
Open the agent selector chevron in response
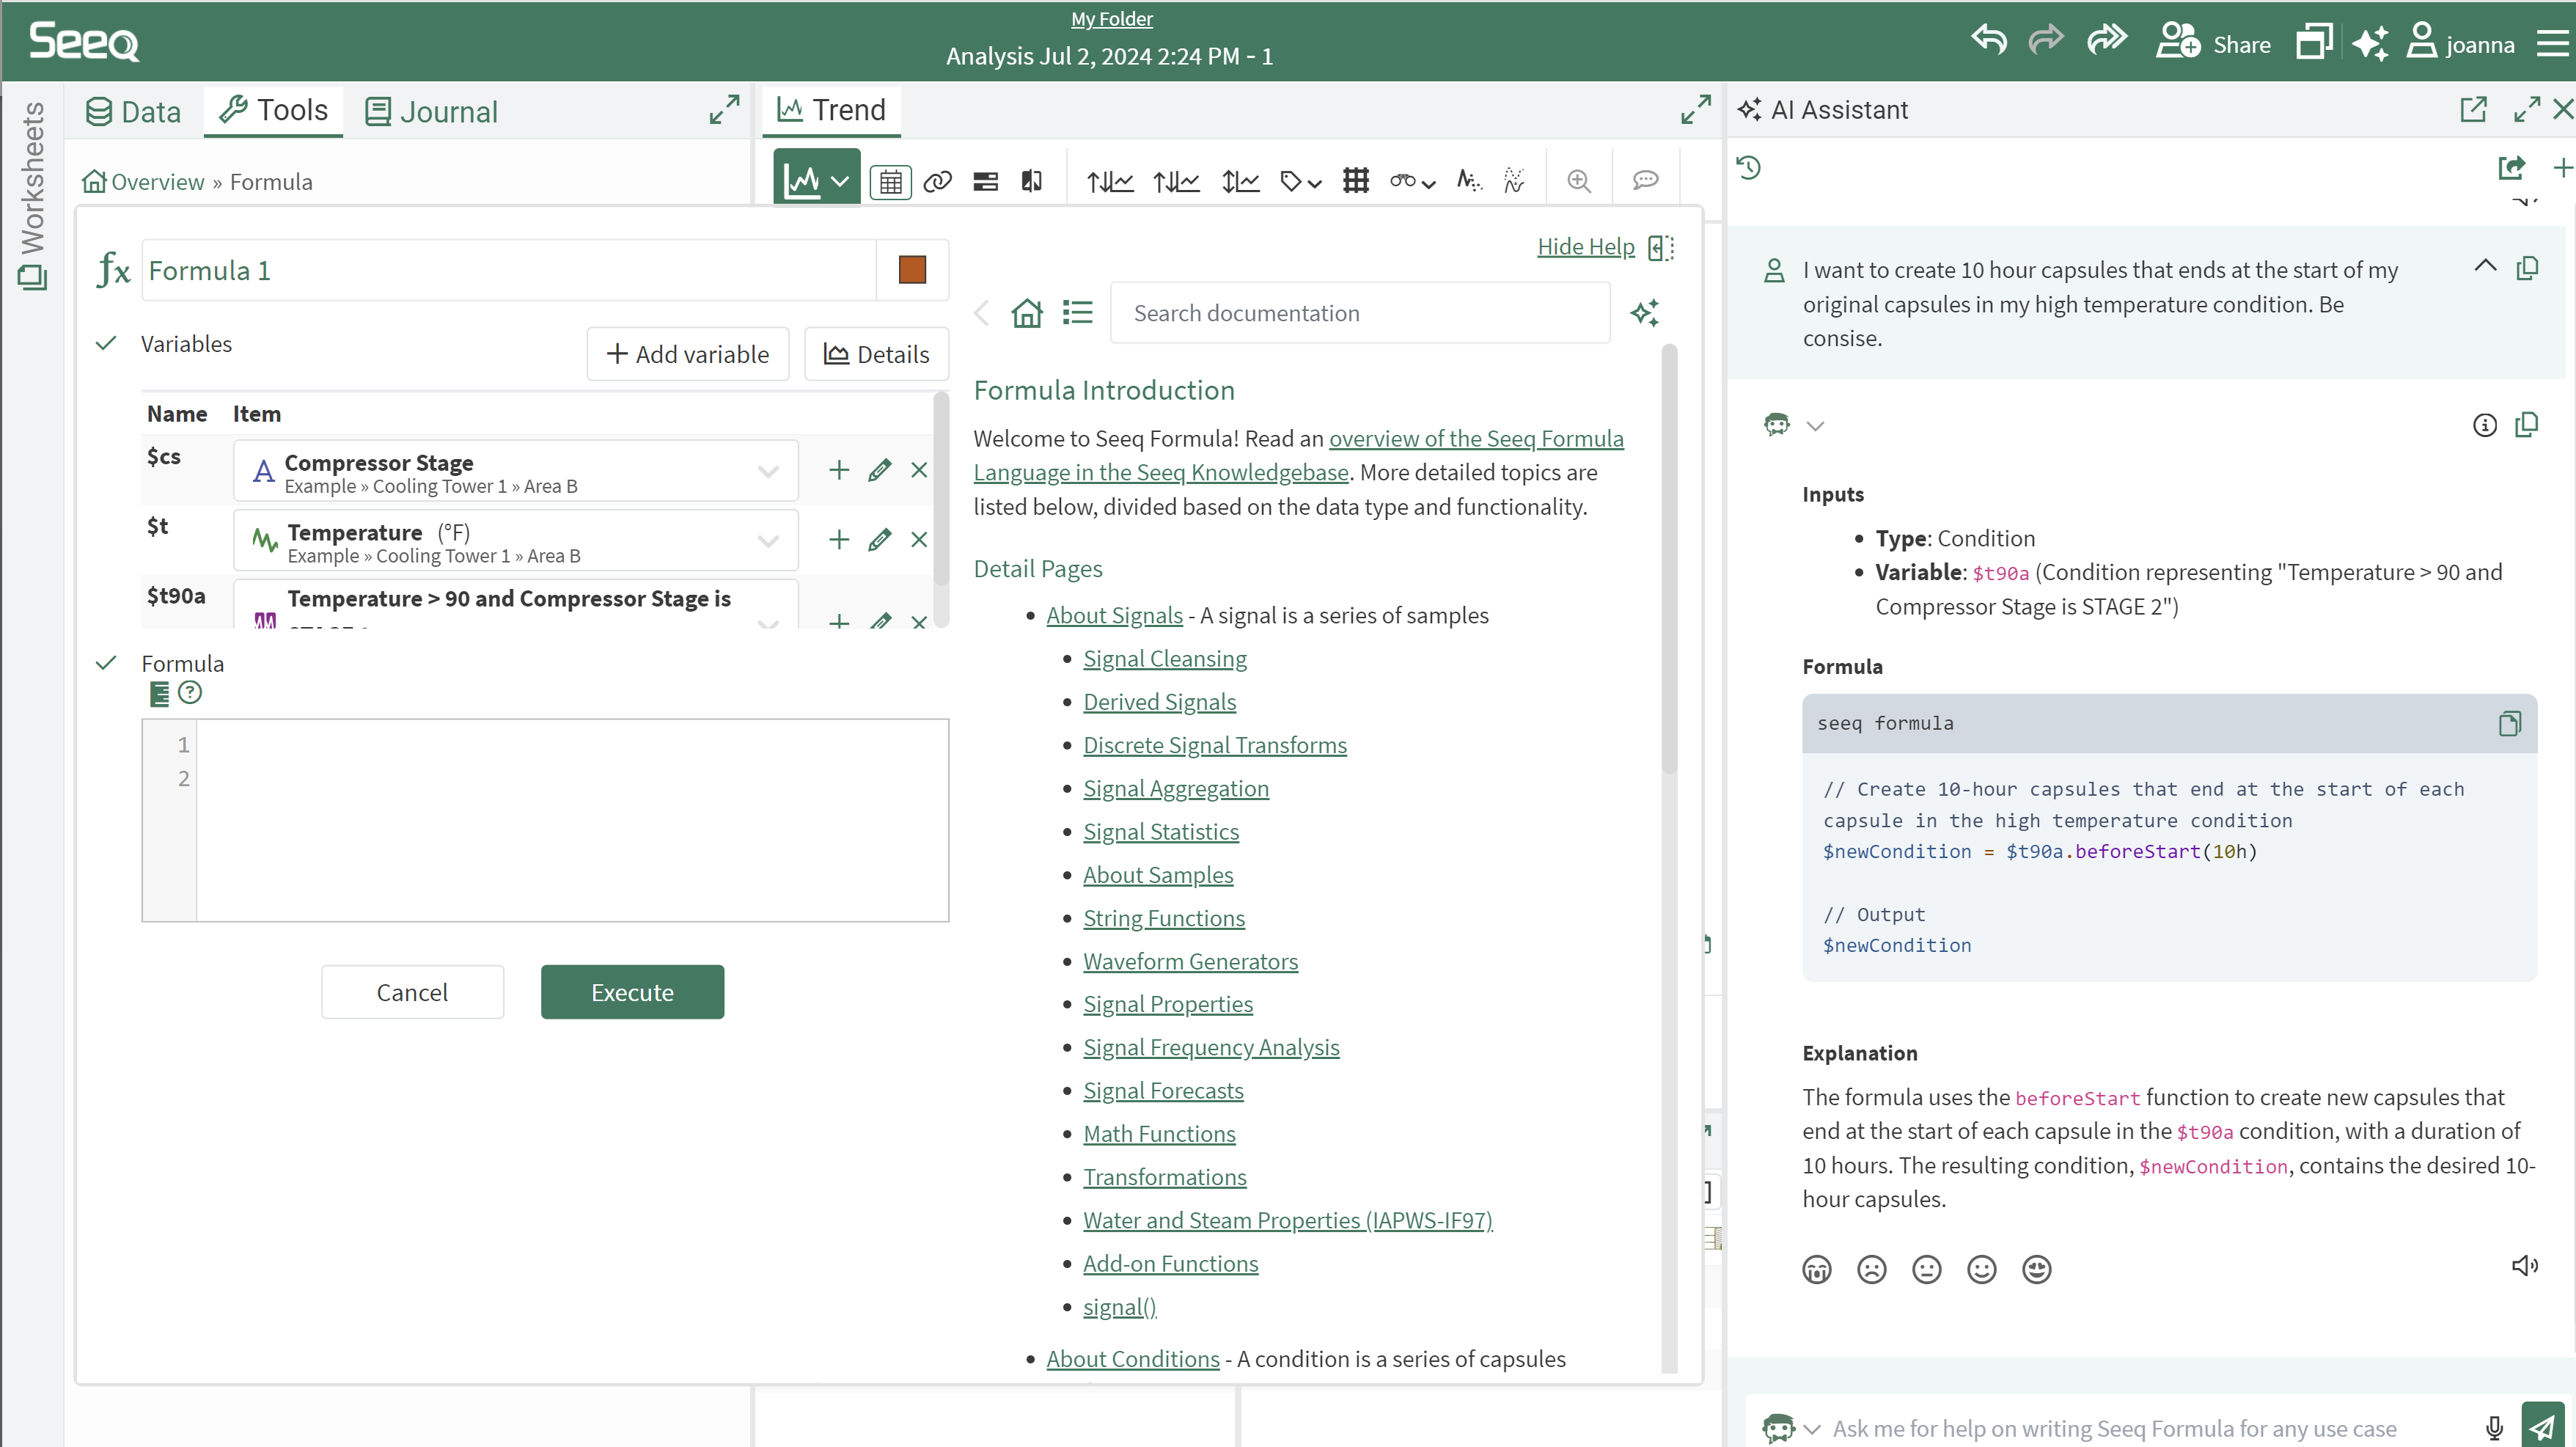[1816, 425]
